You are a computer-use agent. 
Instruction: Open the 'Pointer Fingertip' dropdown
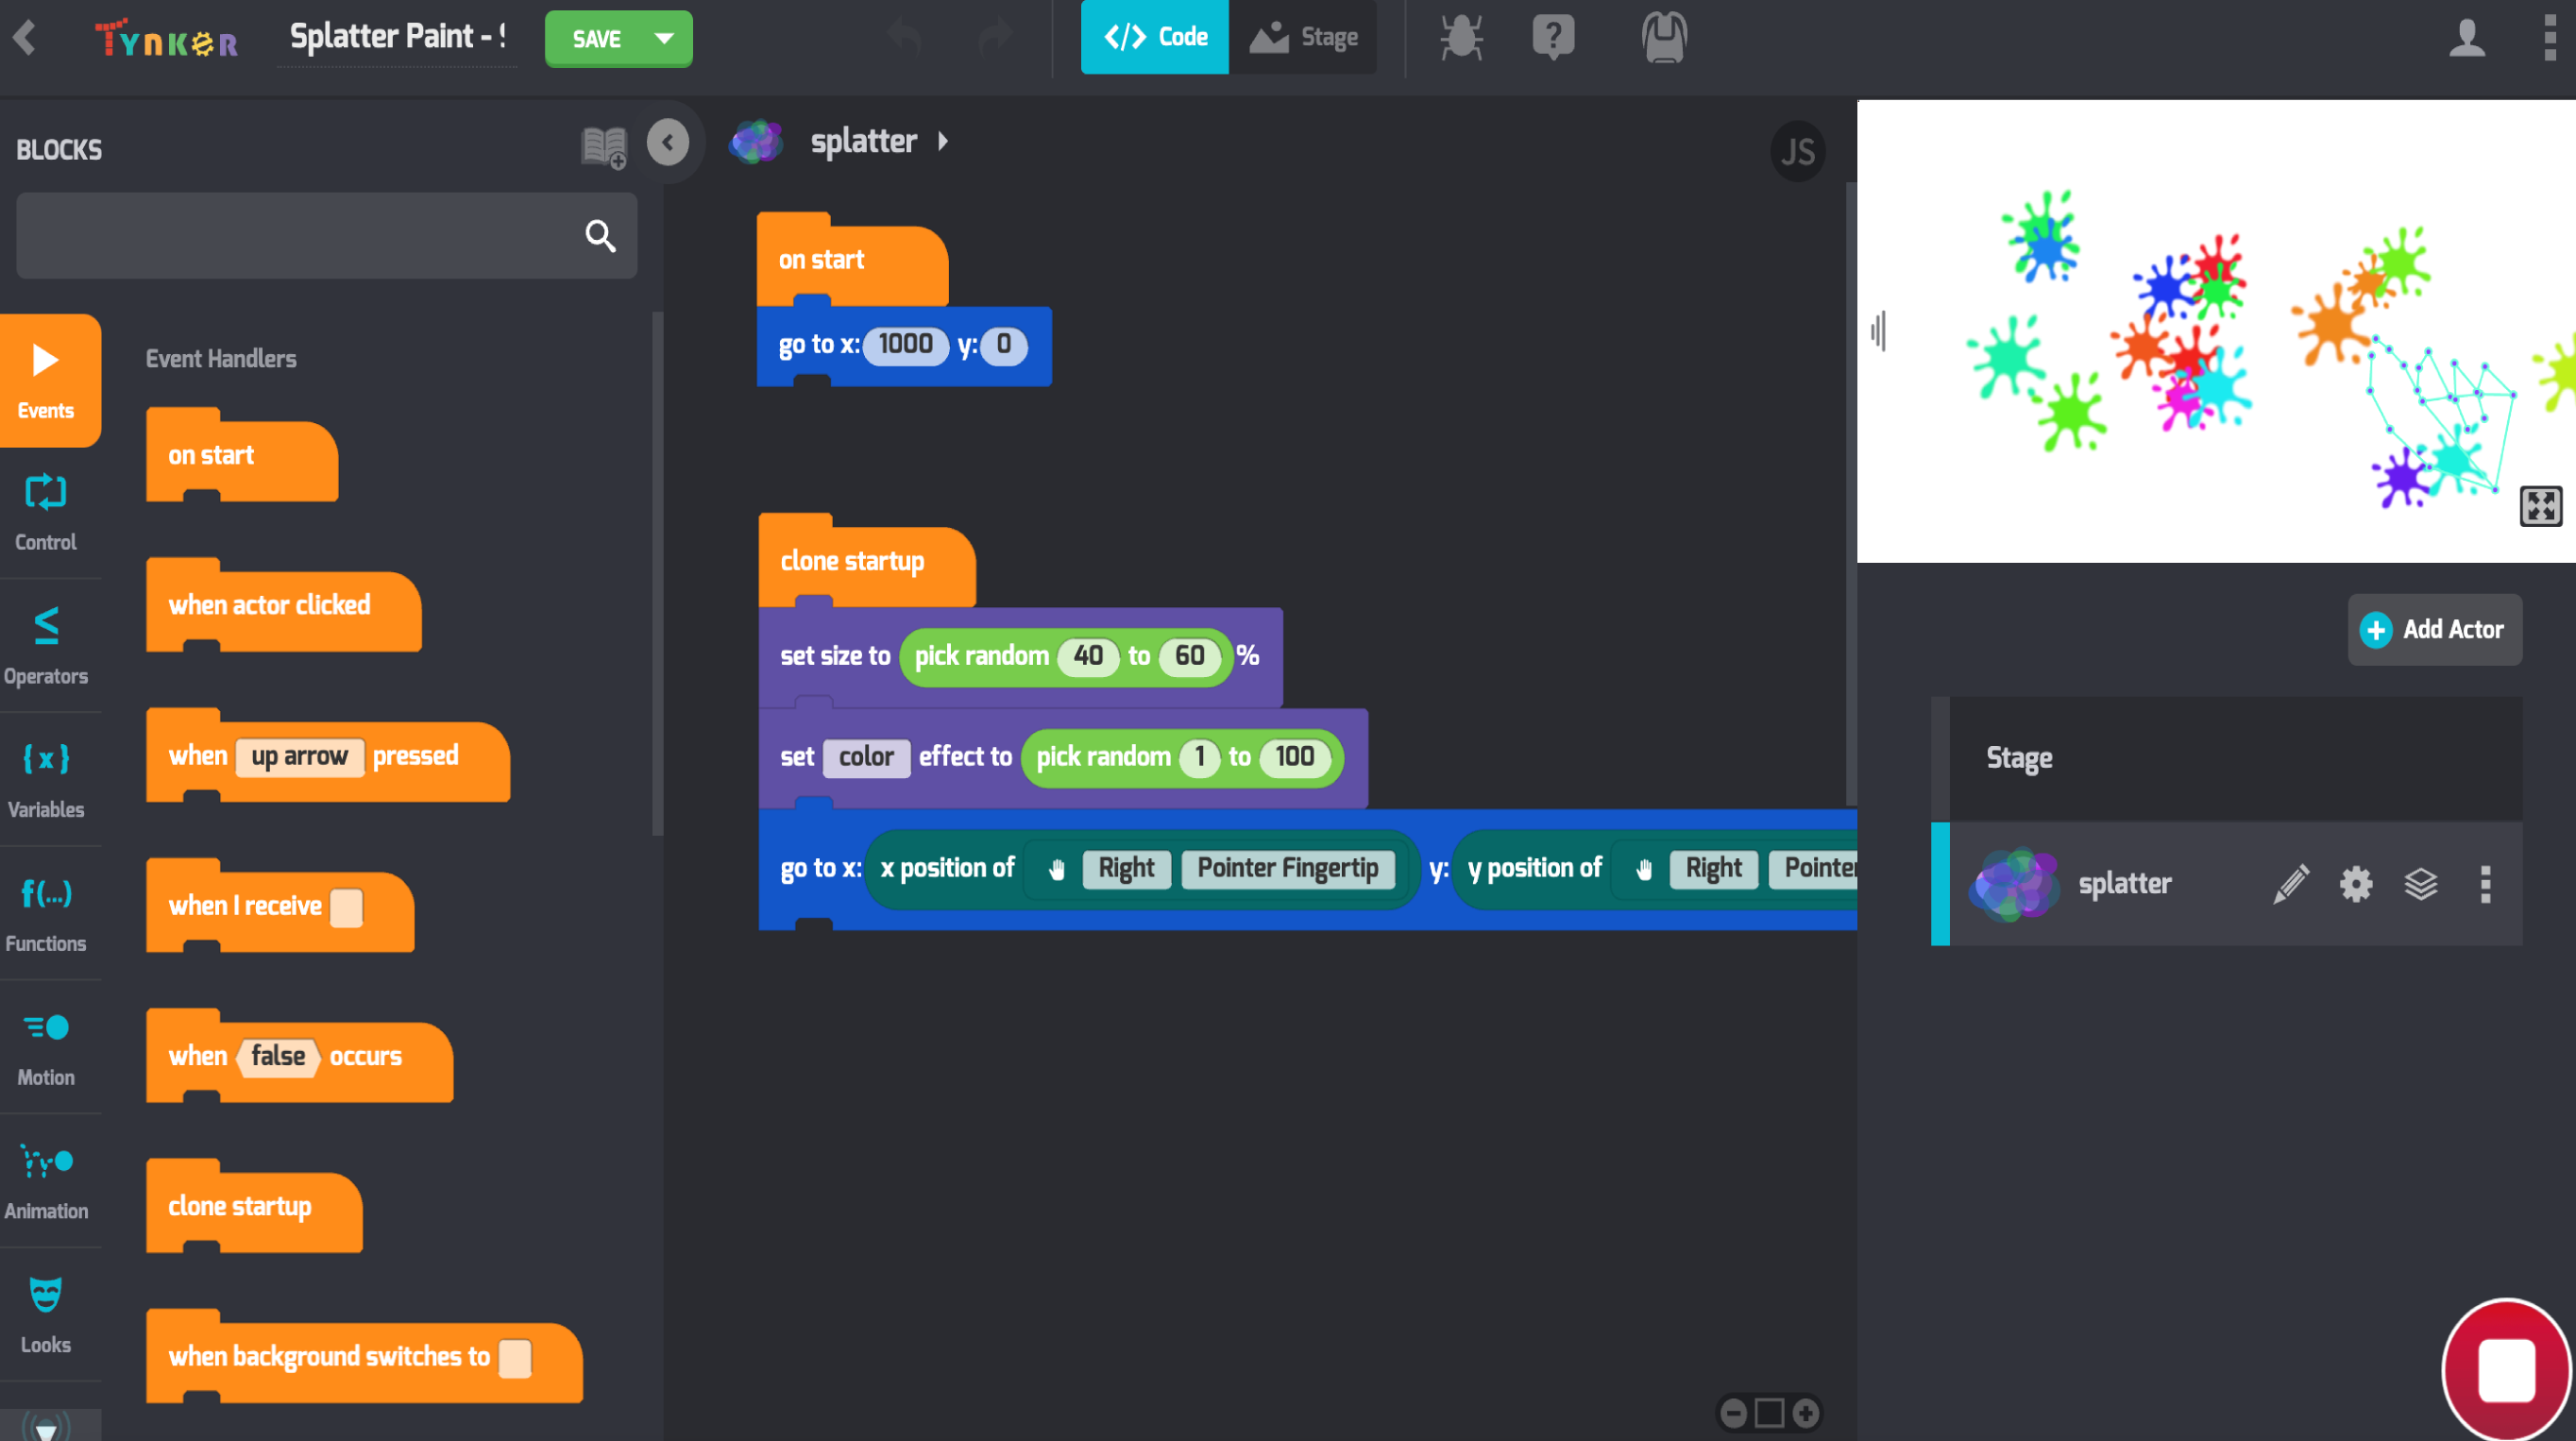pyautogui.click(x=1287, y=868)
